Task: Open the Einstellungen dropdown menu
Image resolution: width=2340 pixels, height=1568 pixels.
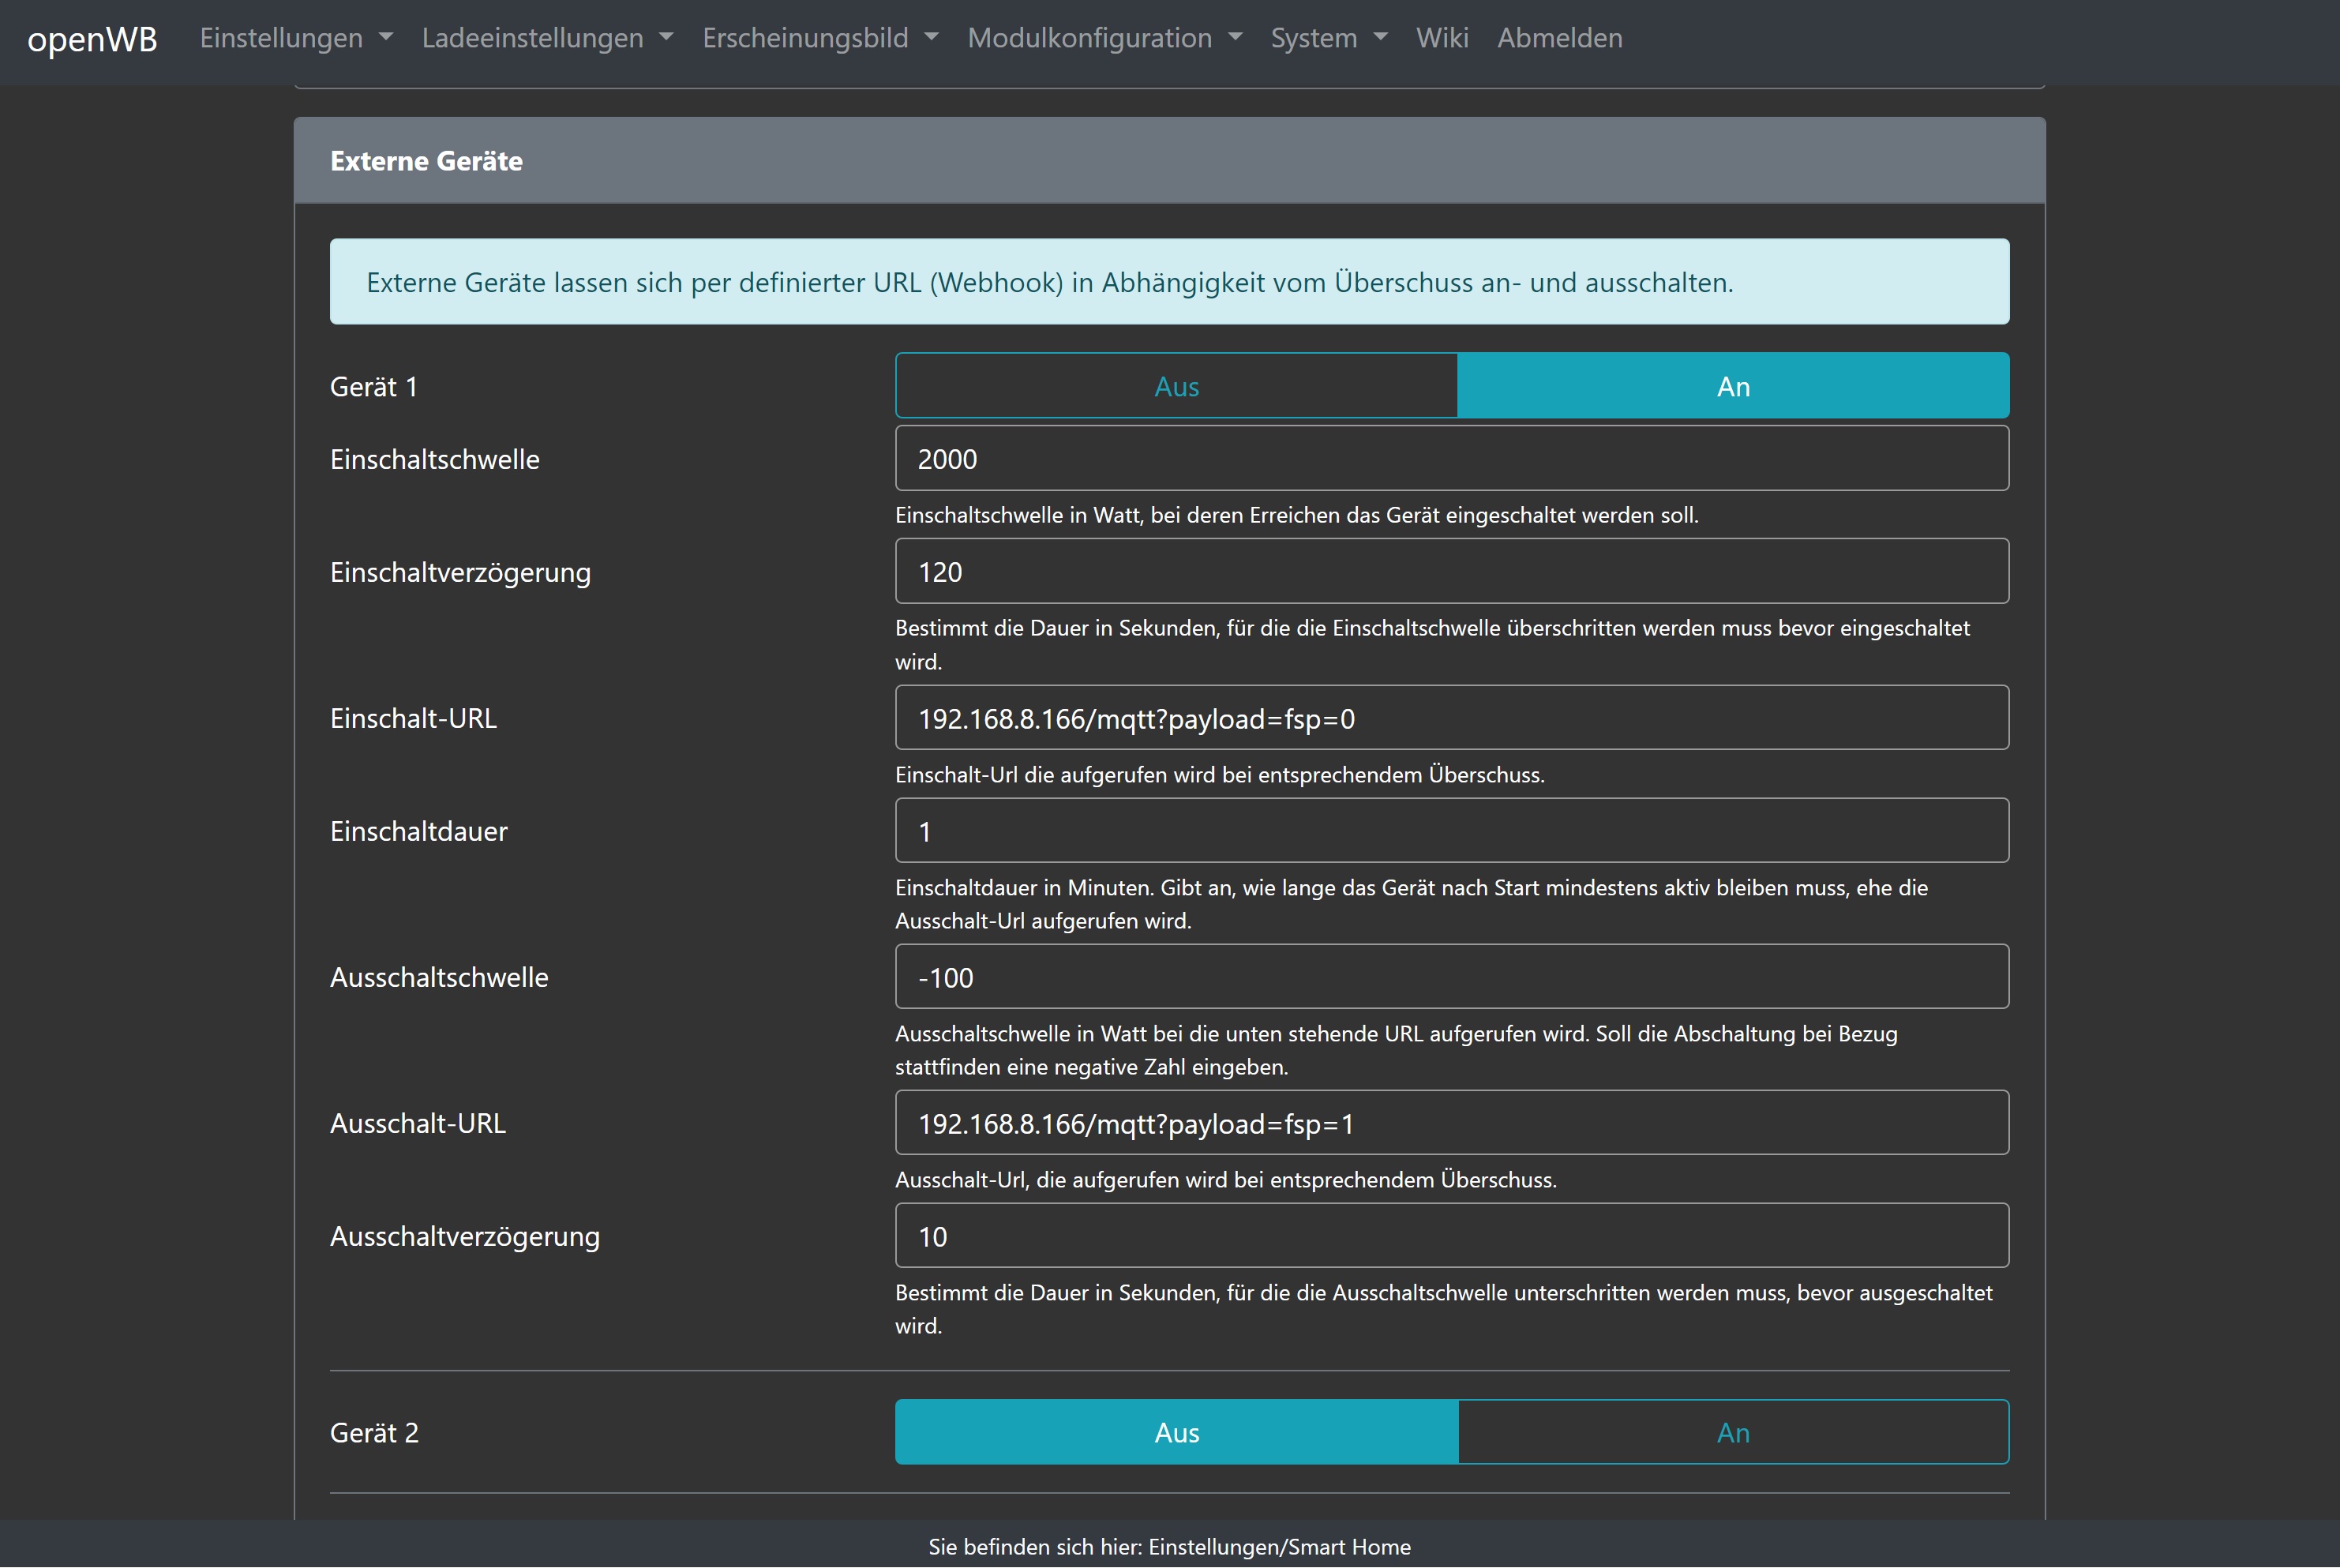Action: click(x=296, y=38)
